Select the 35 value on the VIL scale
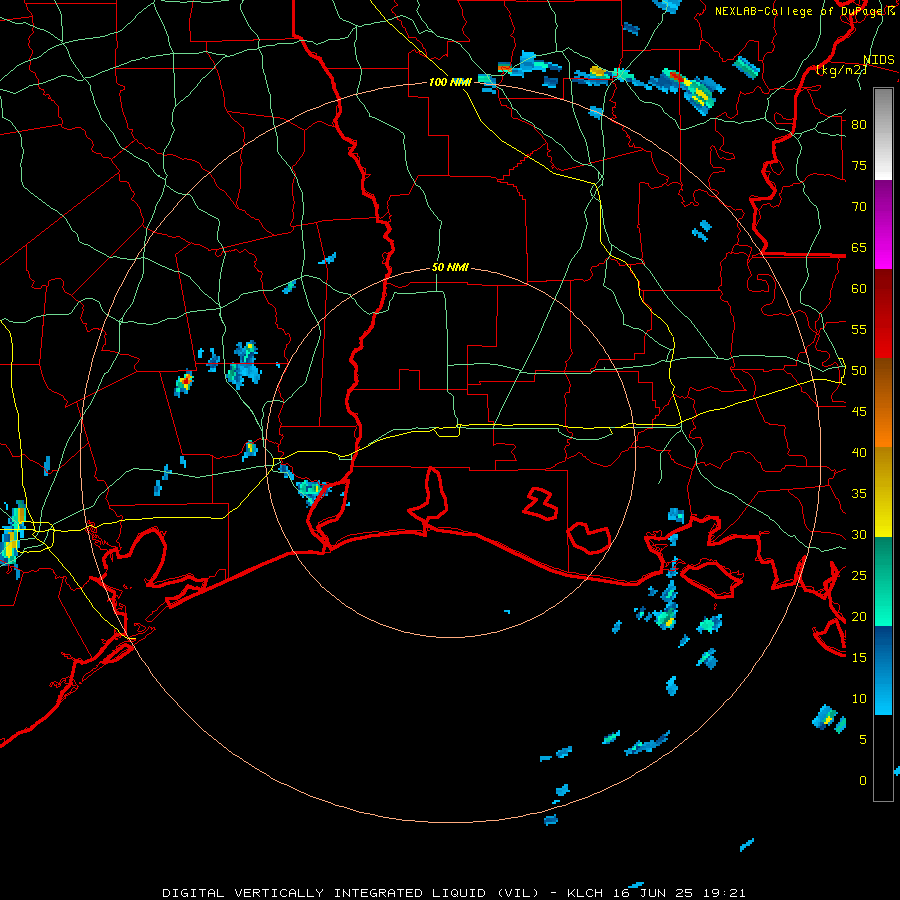The height and width of the screenshot is (900, 900). (x=859, y=494)
